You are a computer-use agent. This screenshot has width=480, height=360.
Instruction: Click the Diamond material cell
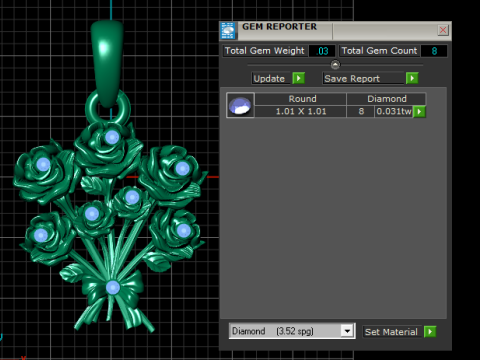tap(387, 99)
